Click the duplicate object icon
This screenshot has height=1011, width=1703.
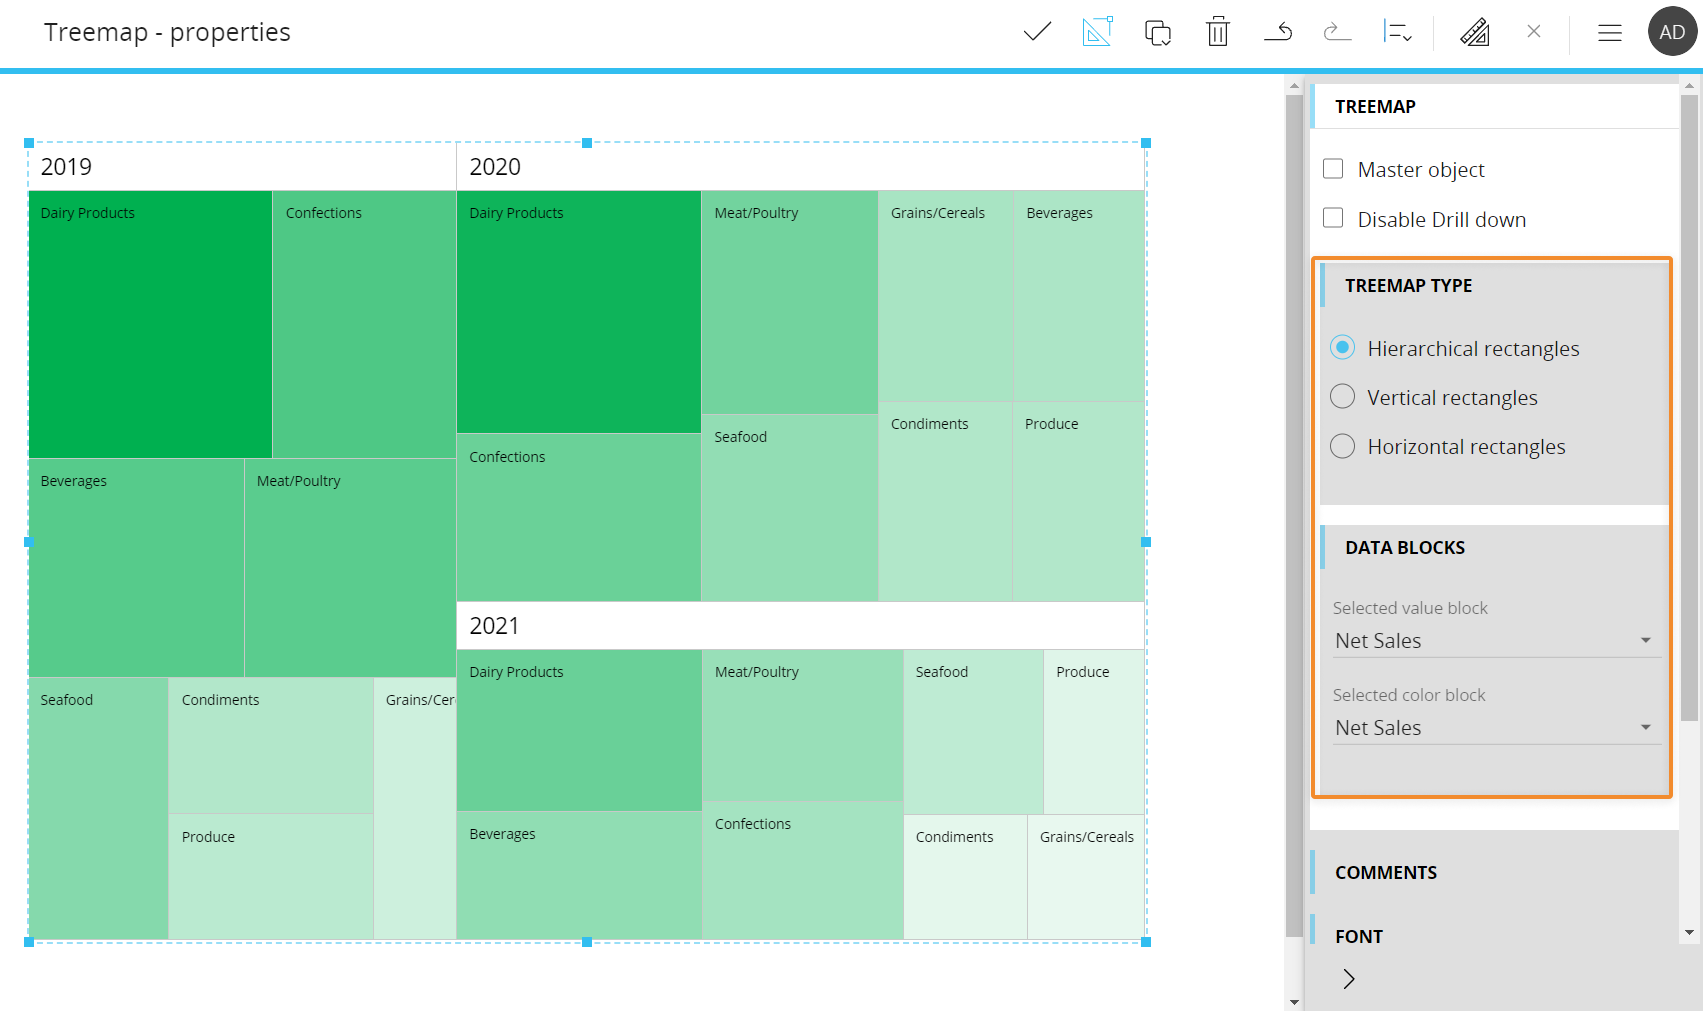1157,33
